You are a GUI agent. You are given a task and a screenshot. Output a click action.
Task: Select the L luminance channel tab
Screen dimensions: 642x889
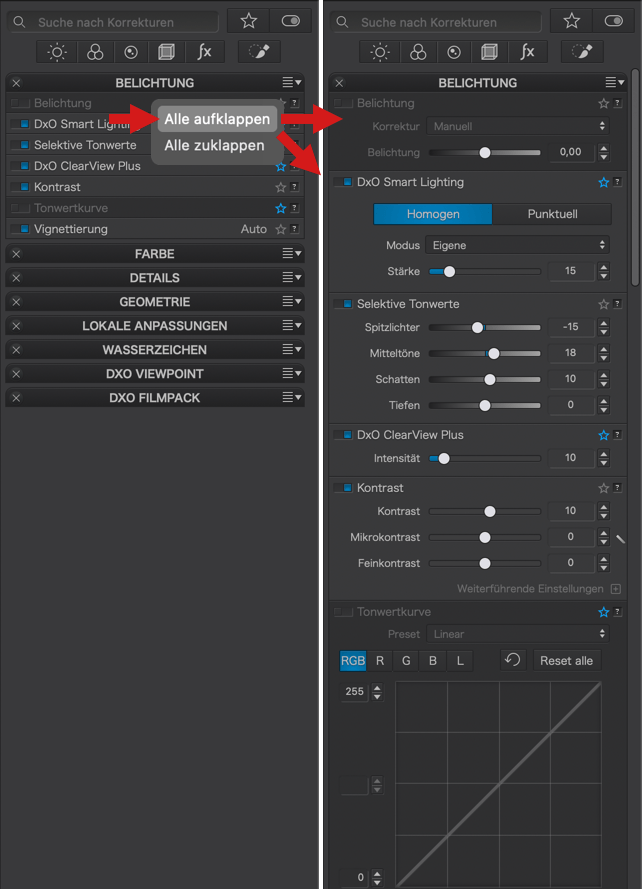[x=460, y=661]
